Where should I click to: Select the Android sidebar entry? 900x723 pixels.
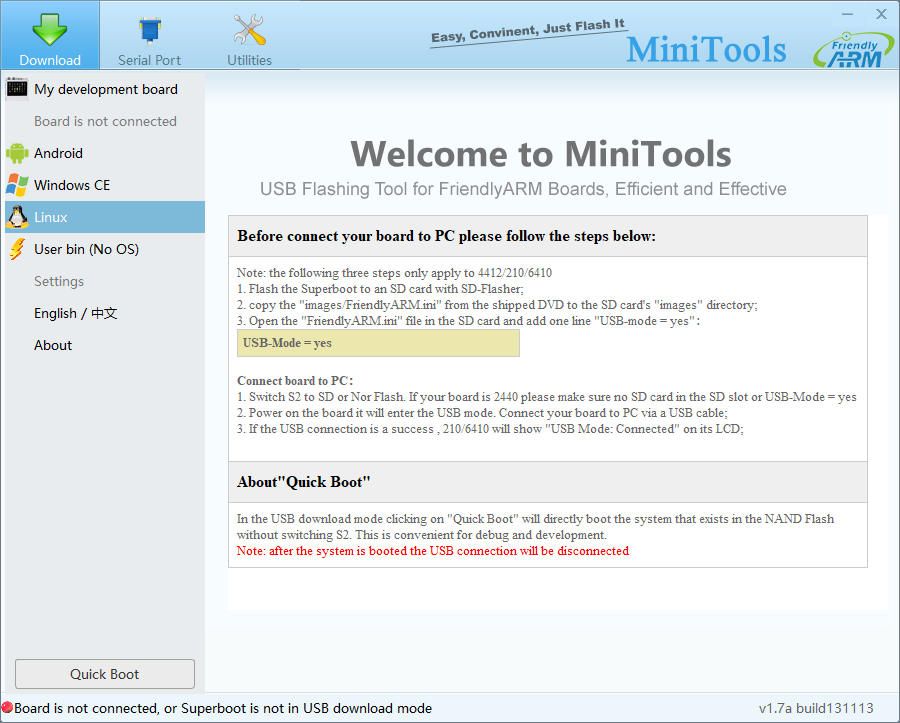[105, 153]
